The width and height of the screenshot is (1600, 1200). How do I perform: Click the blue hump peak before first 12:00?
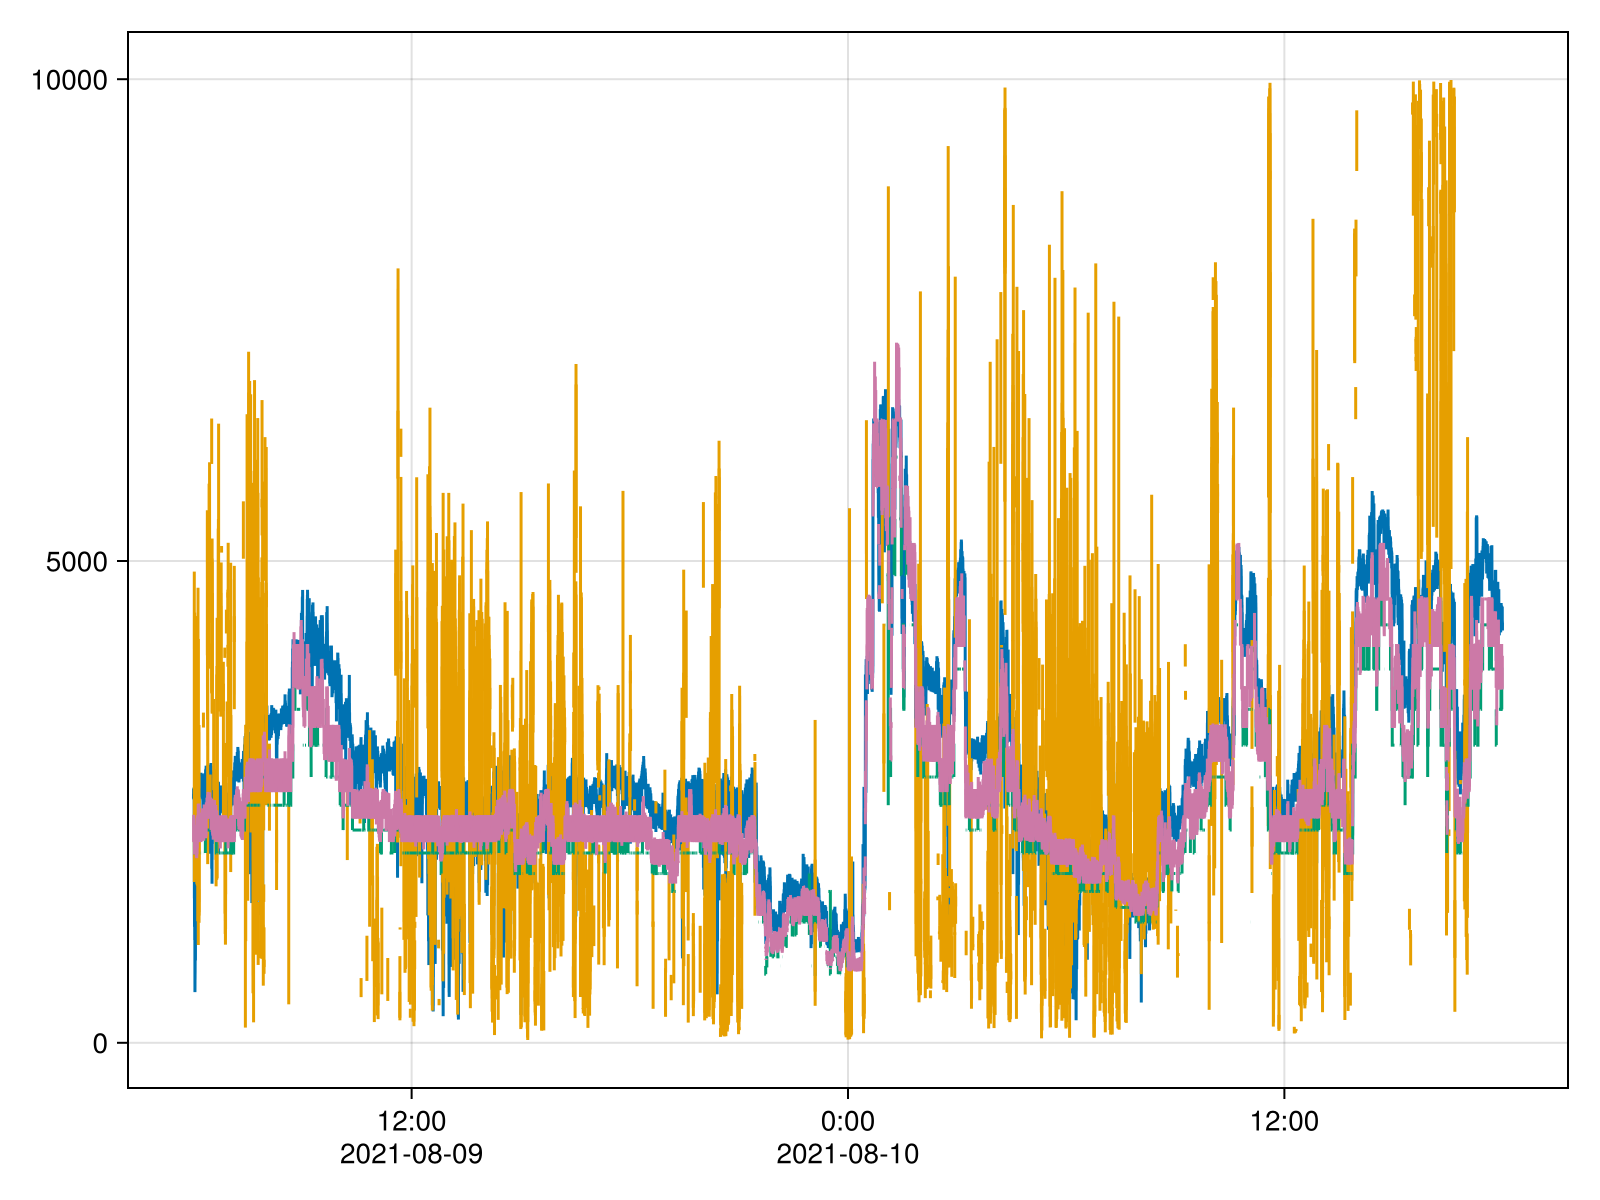305,592
